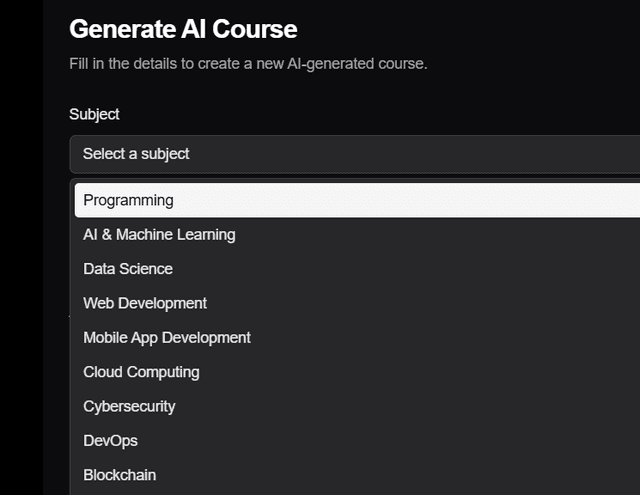Choose Mobile App Development from the list
Screen dimensions: 640x495
pos(357,337)
